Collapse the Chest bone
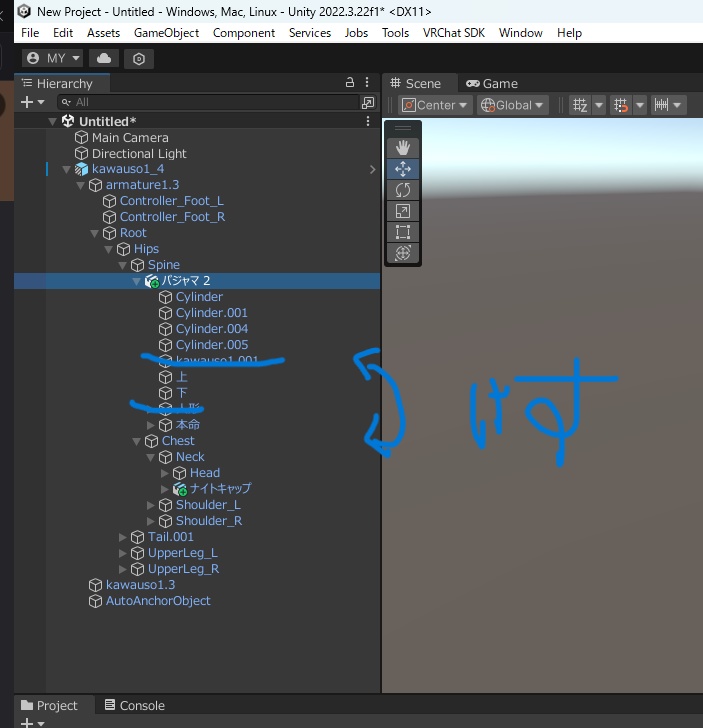703x728 pixels. point(137,441)
